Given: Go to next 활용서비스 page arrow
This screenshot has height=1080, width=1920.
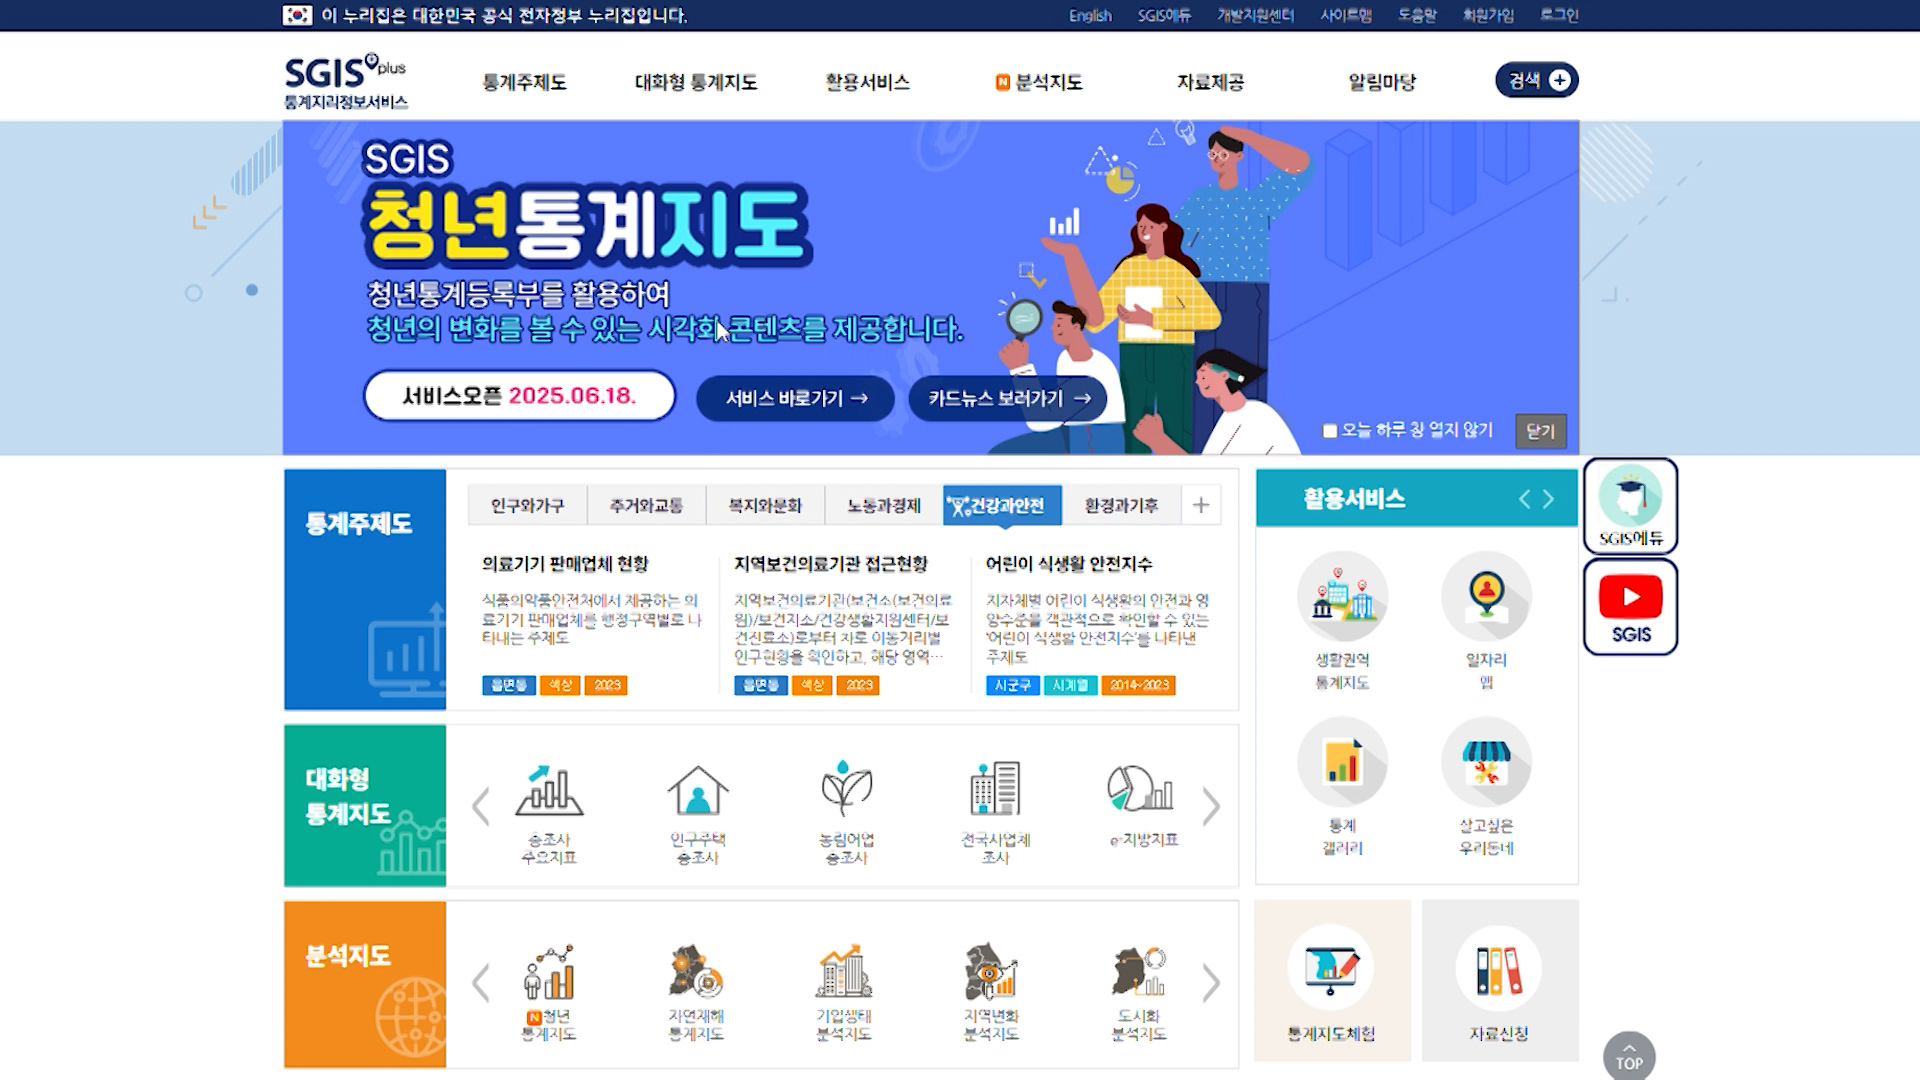Looking at the screenshot, I should click(1548, 499).
